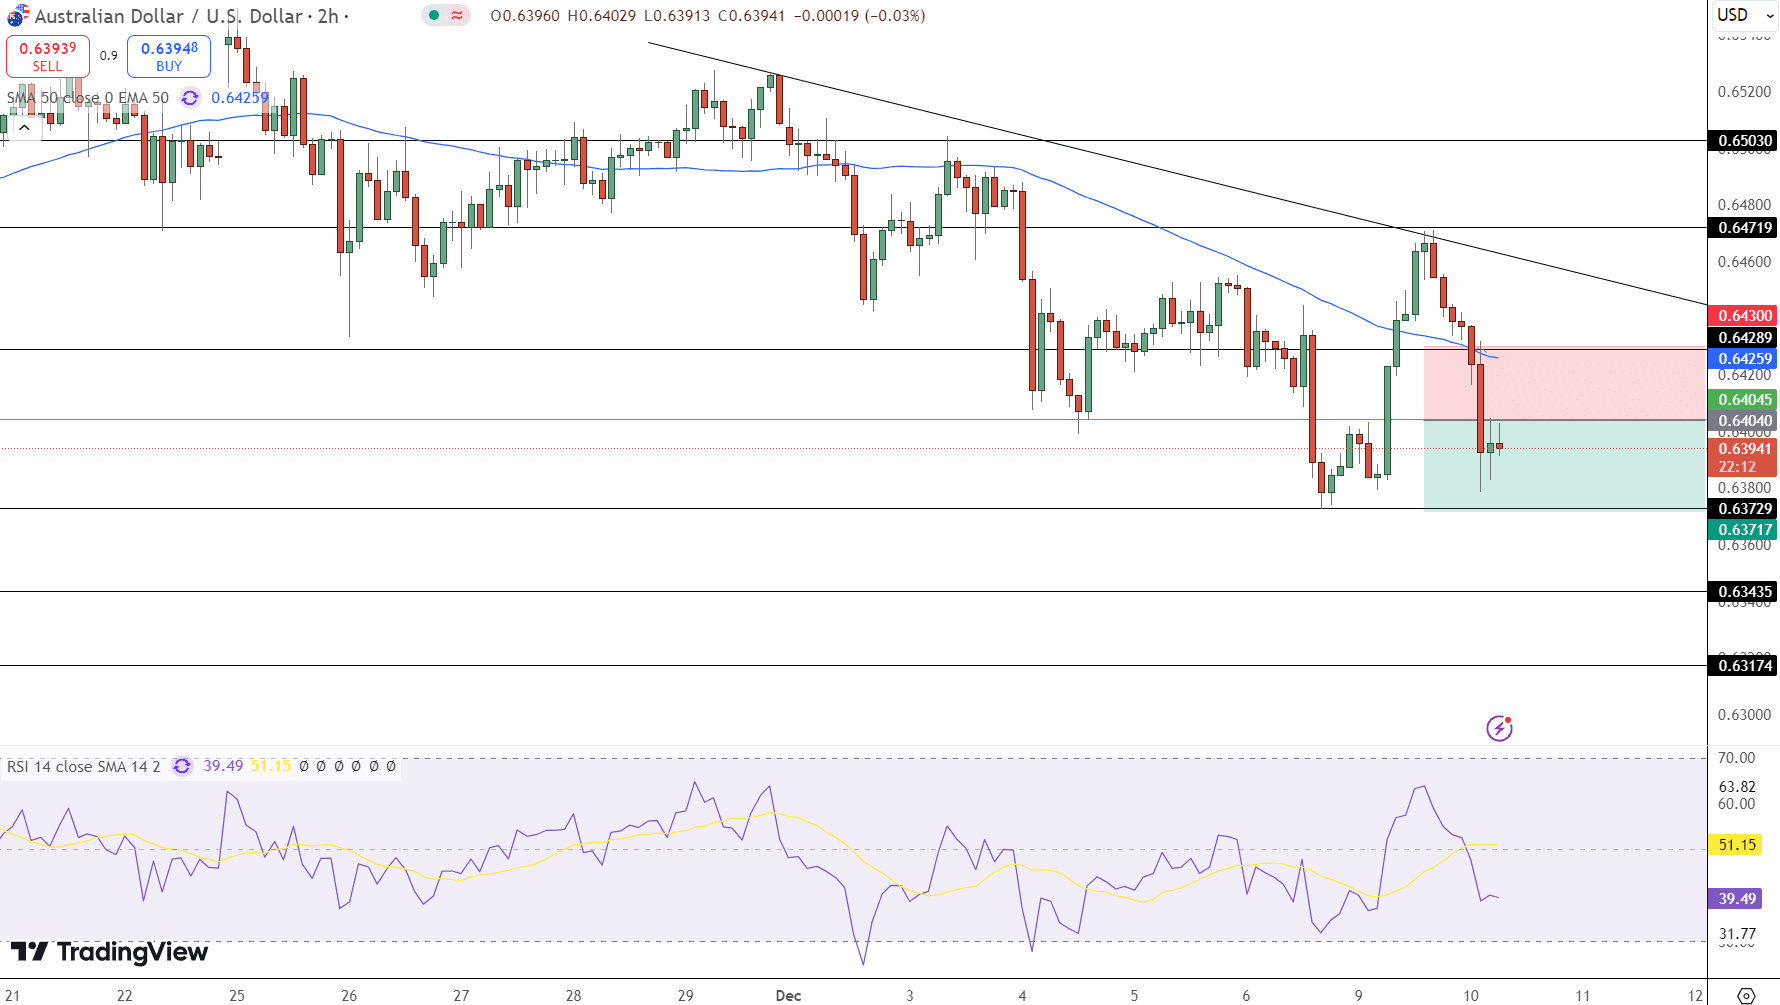Click the RSI 14 close SMA 14 2 legend
Image resolution: width=1780 pixels, height=1005 pixels.
pyautogui.click(x=84, y=766)
